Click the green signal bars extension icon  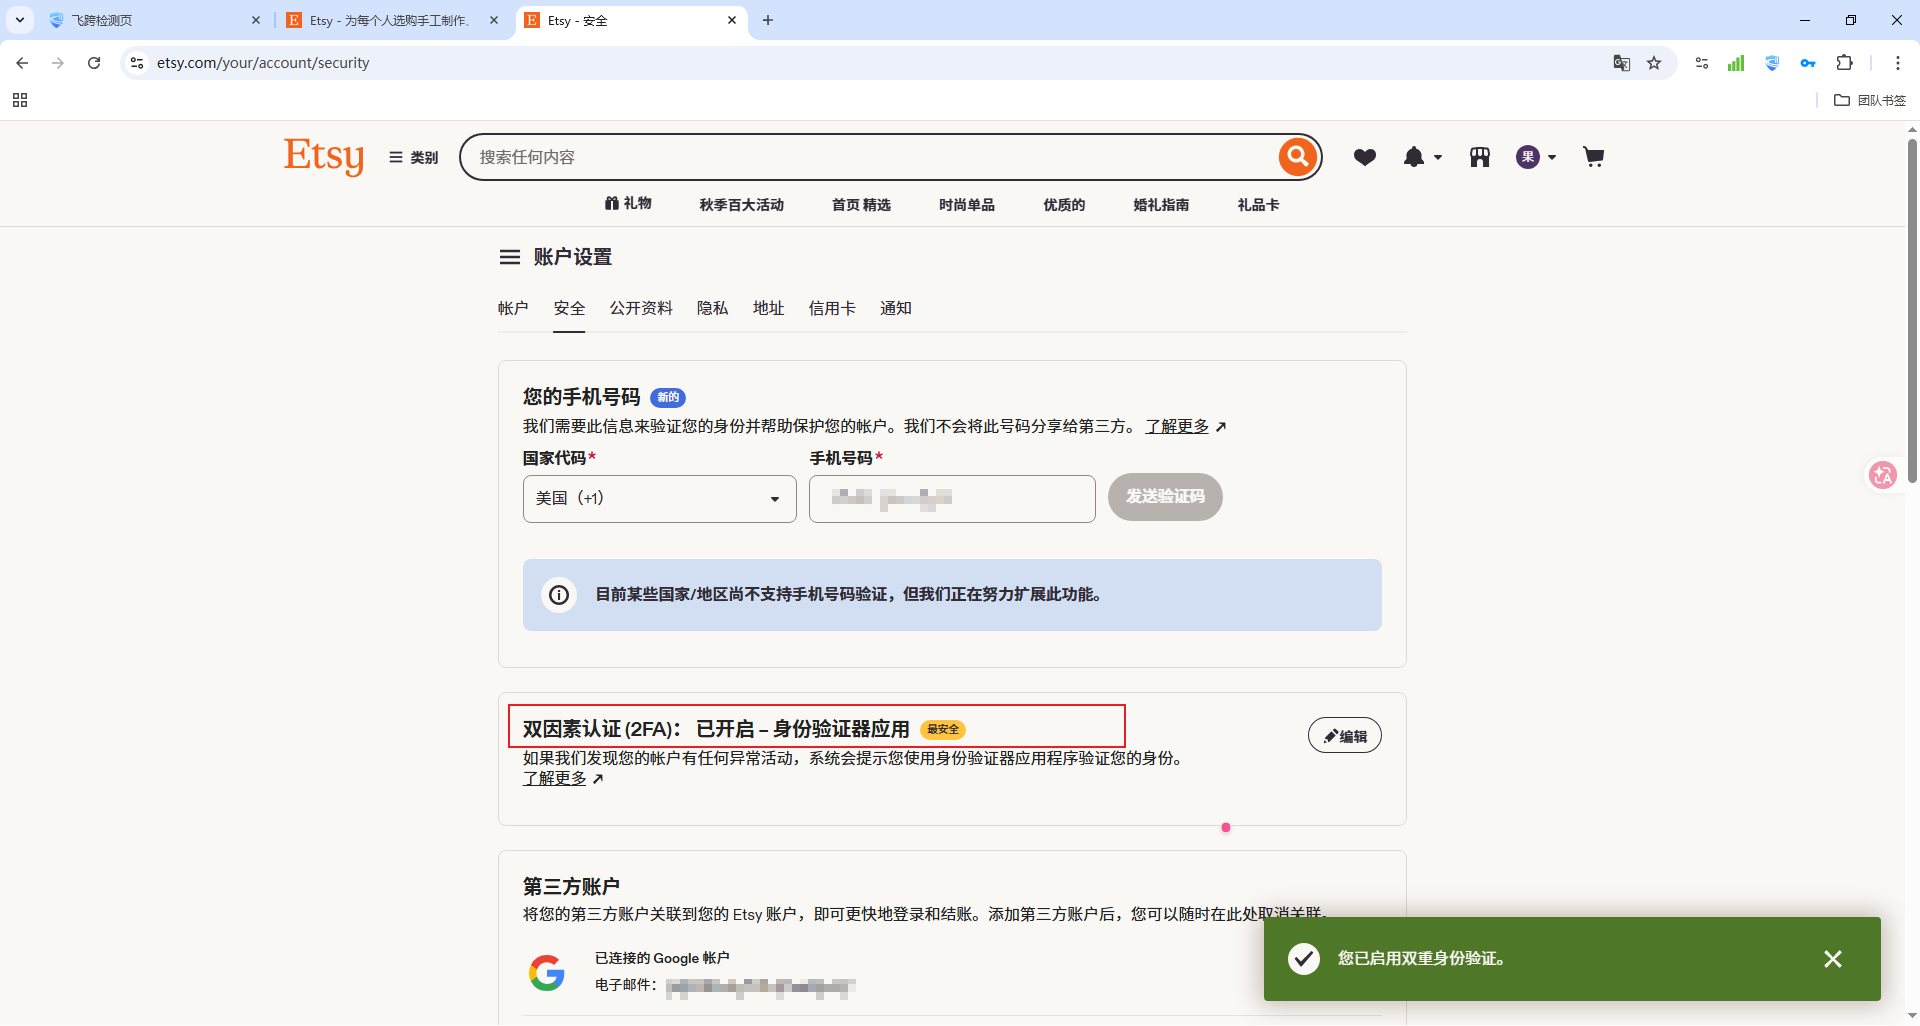coord(1736,63)
